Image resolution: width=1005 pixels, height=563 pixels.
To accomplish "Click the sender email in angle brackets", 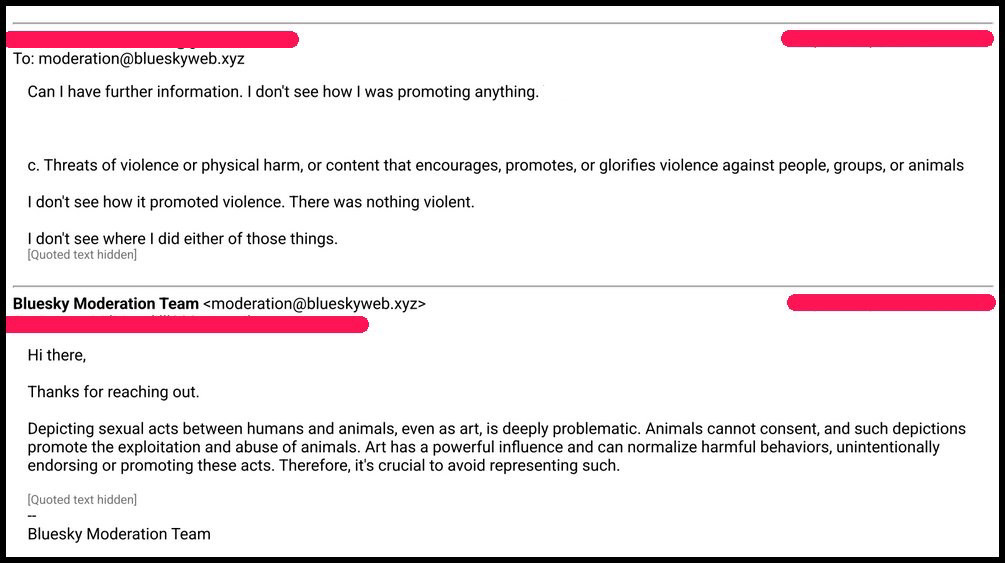I will coord(314,303).
